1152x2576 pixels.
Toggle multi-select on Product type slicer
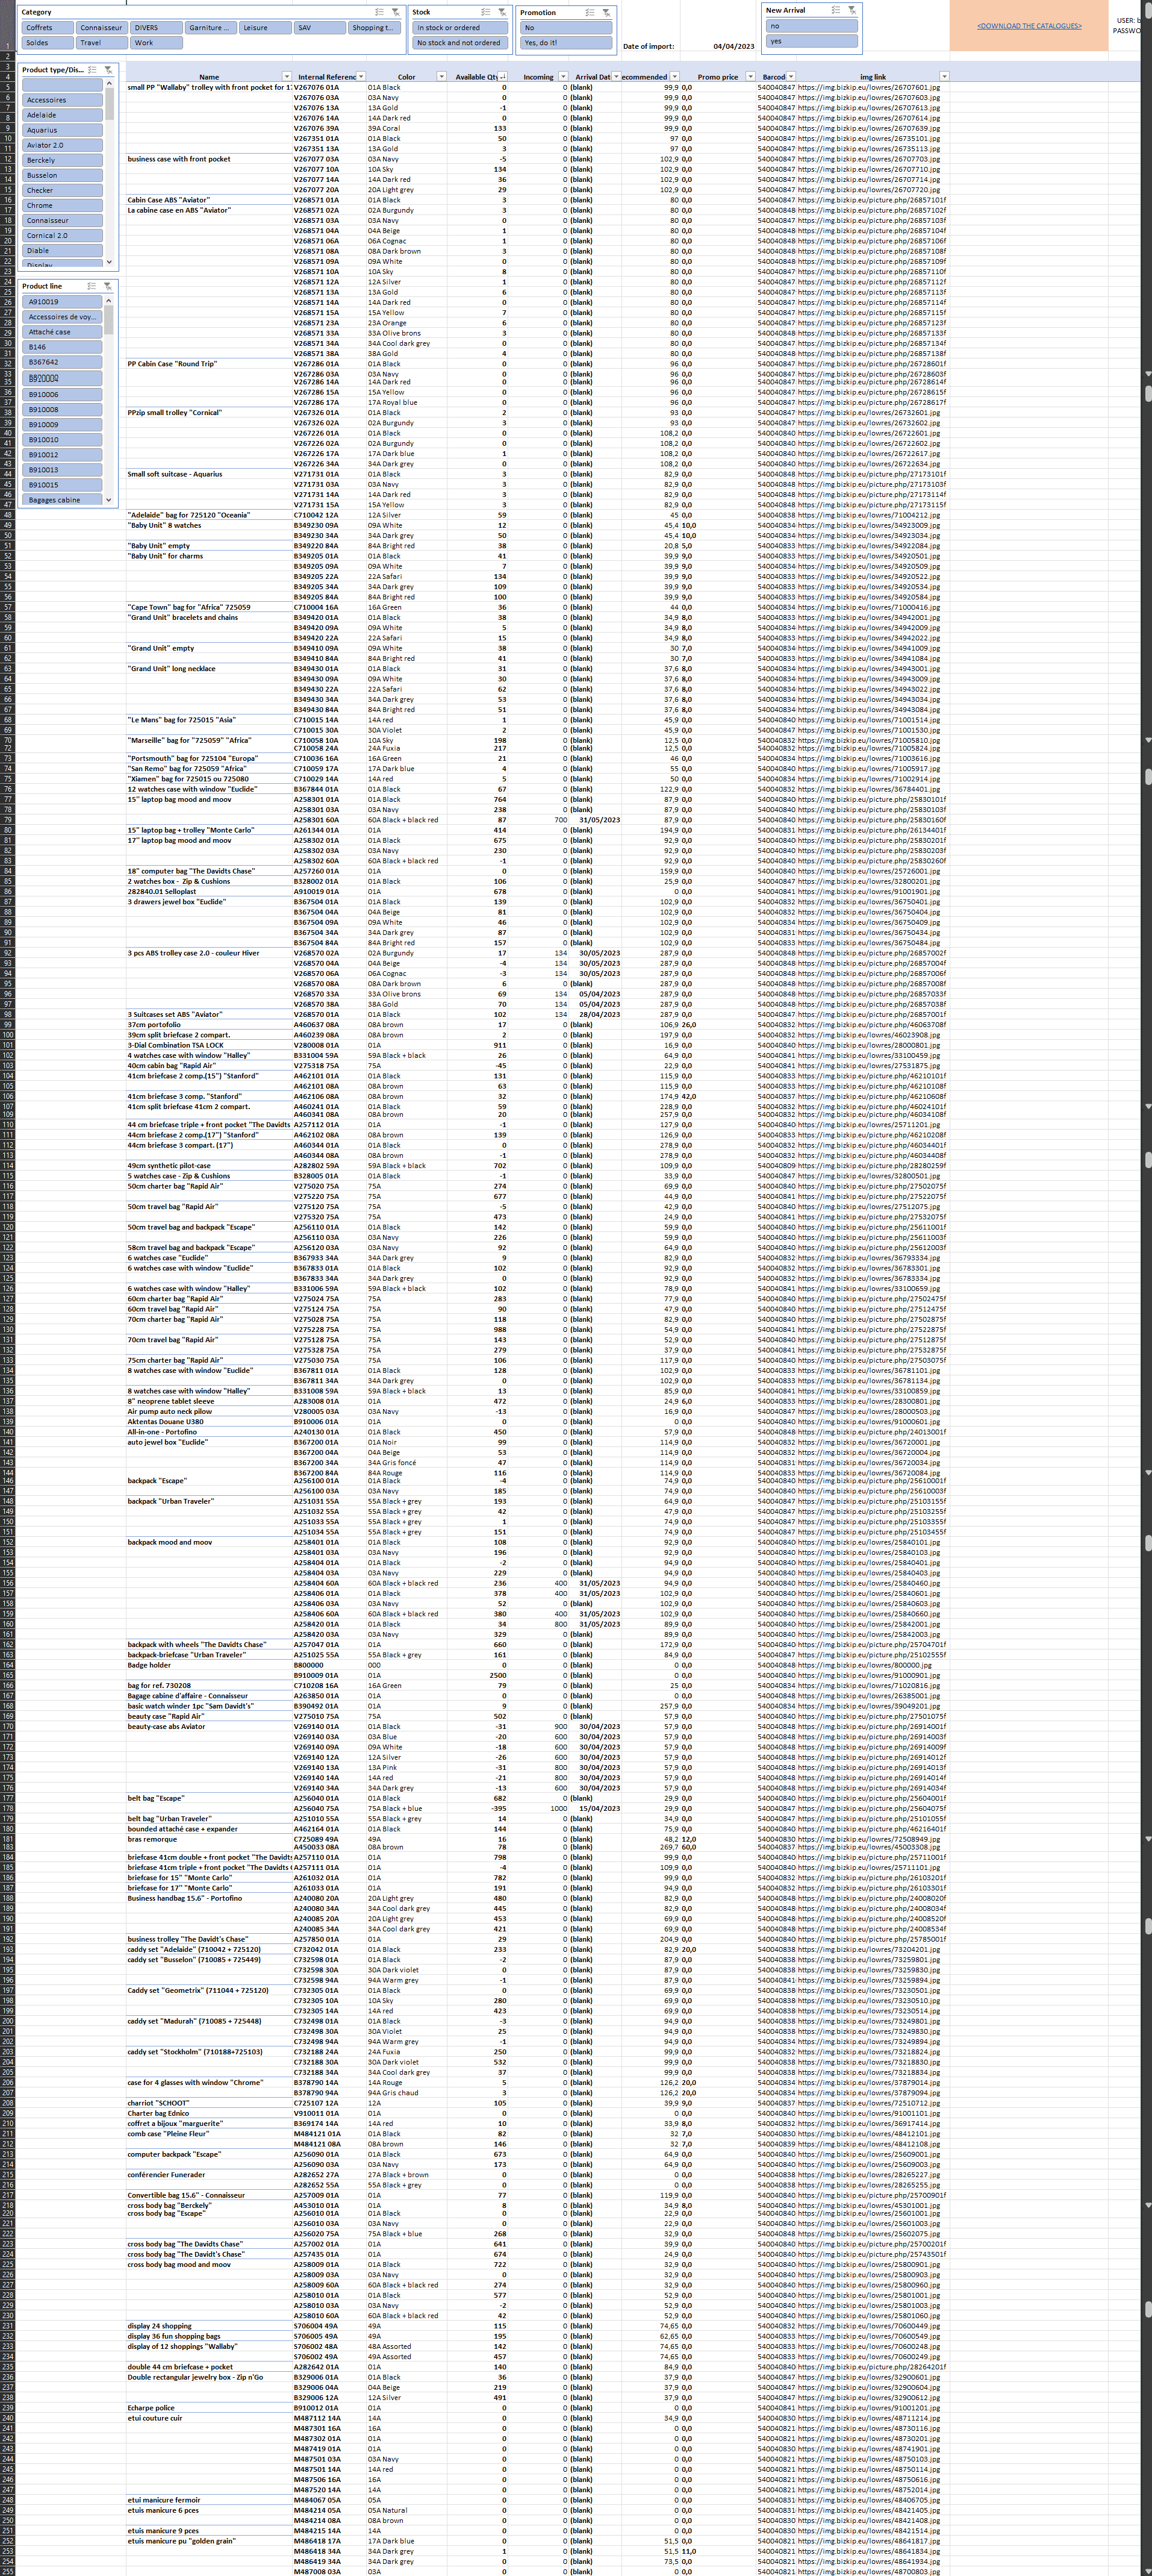click(92, 70)
